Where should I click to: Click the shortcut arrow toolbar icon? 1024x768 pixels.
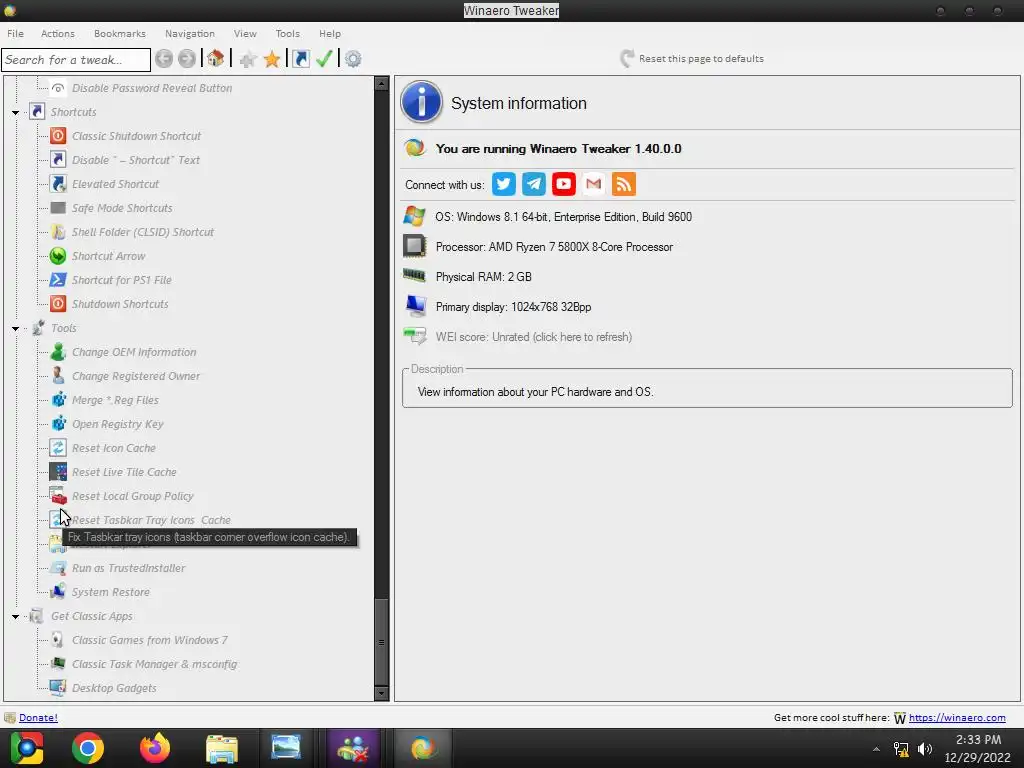tap(300, 59)
